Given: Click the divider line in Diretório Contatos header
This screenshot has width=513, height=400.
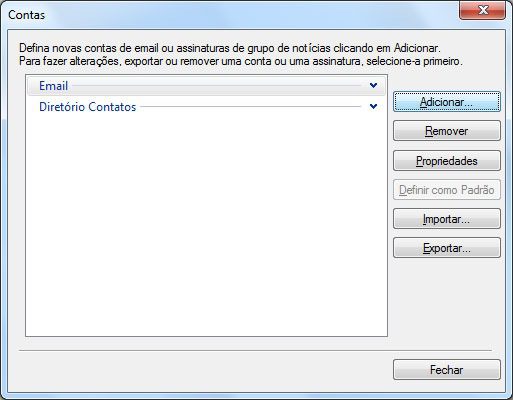Looking at the screenshot, I should pyautogui.click(x=251, y=107).
